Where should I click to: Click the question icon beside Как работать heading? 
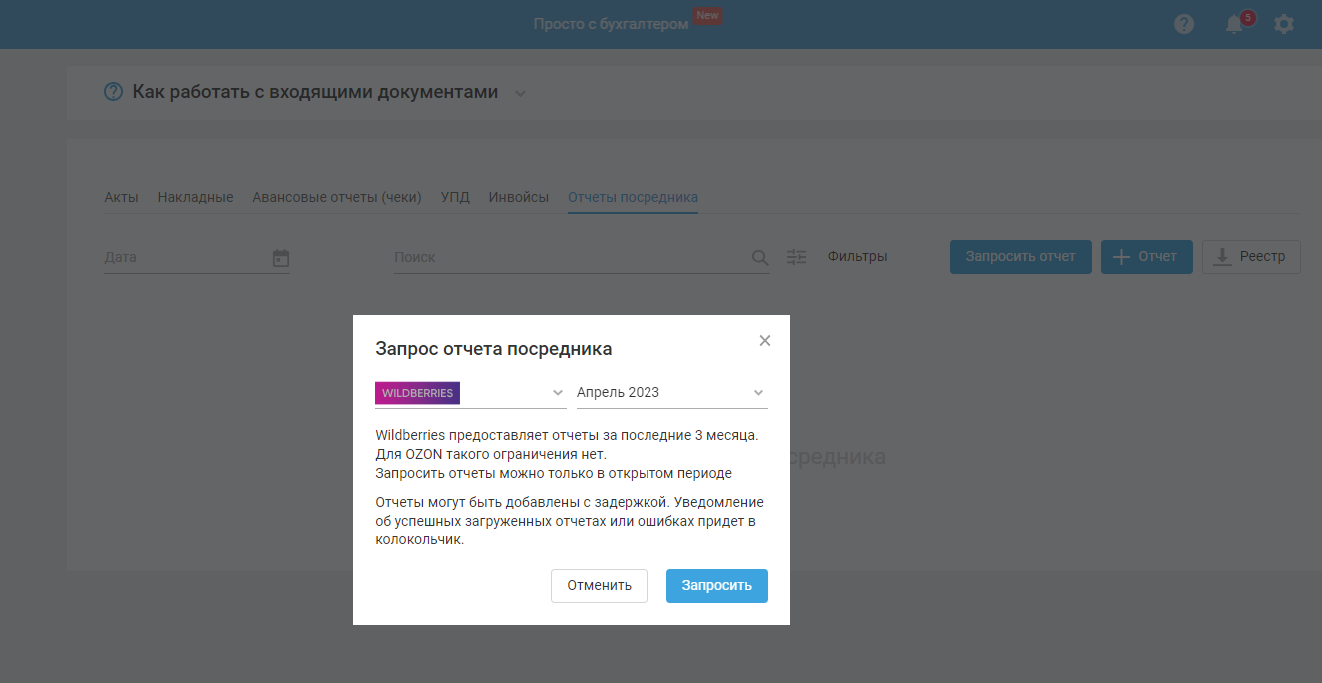pyautogui.click(x=114, y=92)
